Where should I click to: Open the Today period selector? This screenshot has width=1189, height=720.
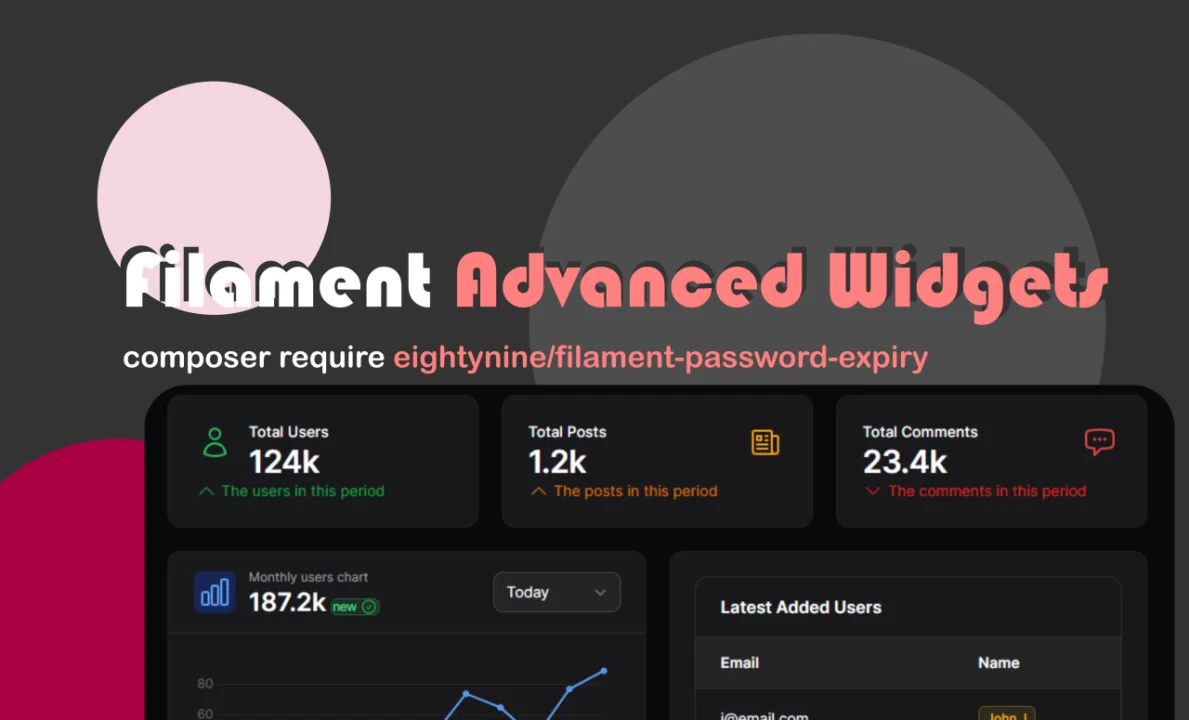(556, 592)
